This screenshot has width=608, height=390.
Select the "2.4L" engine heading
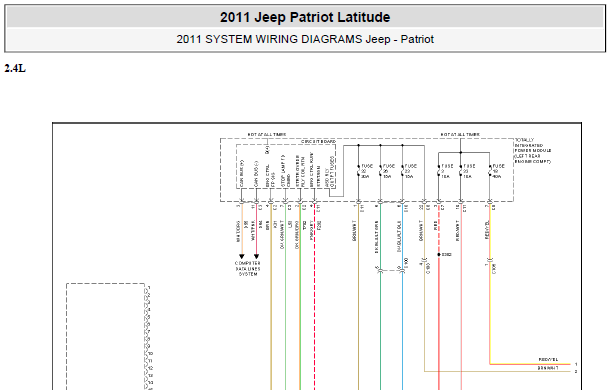[15, 69]
